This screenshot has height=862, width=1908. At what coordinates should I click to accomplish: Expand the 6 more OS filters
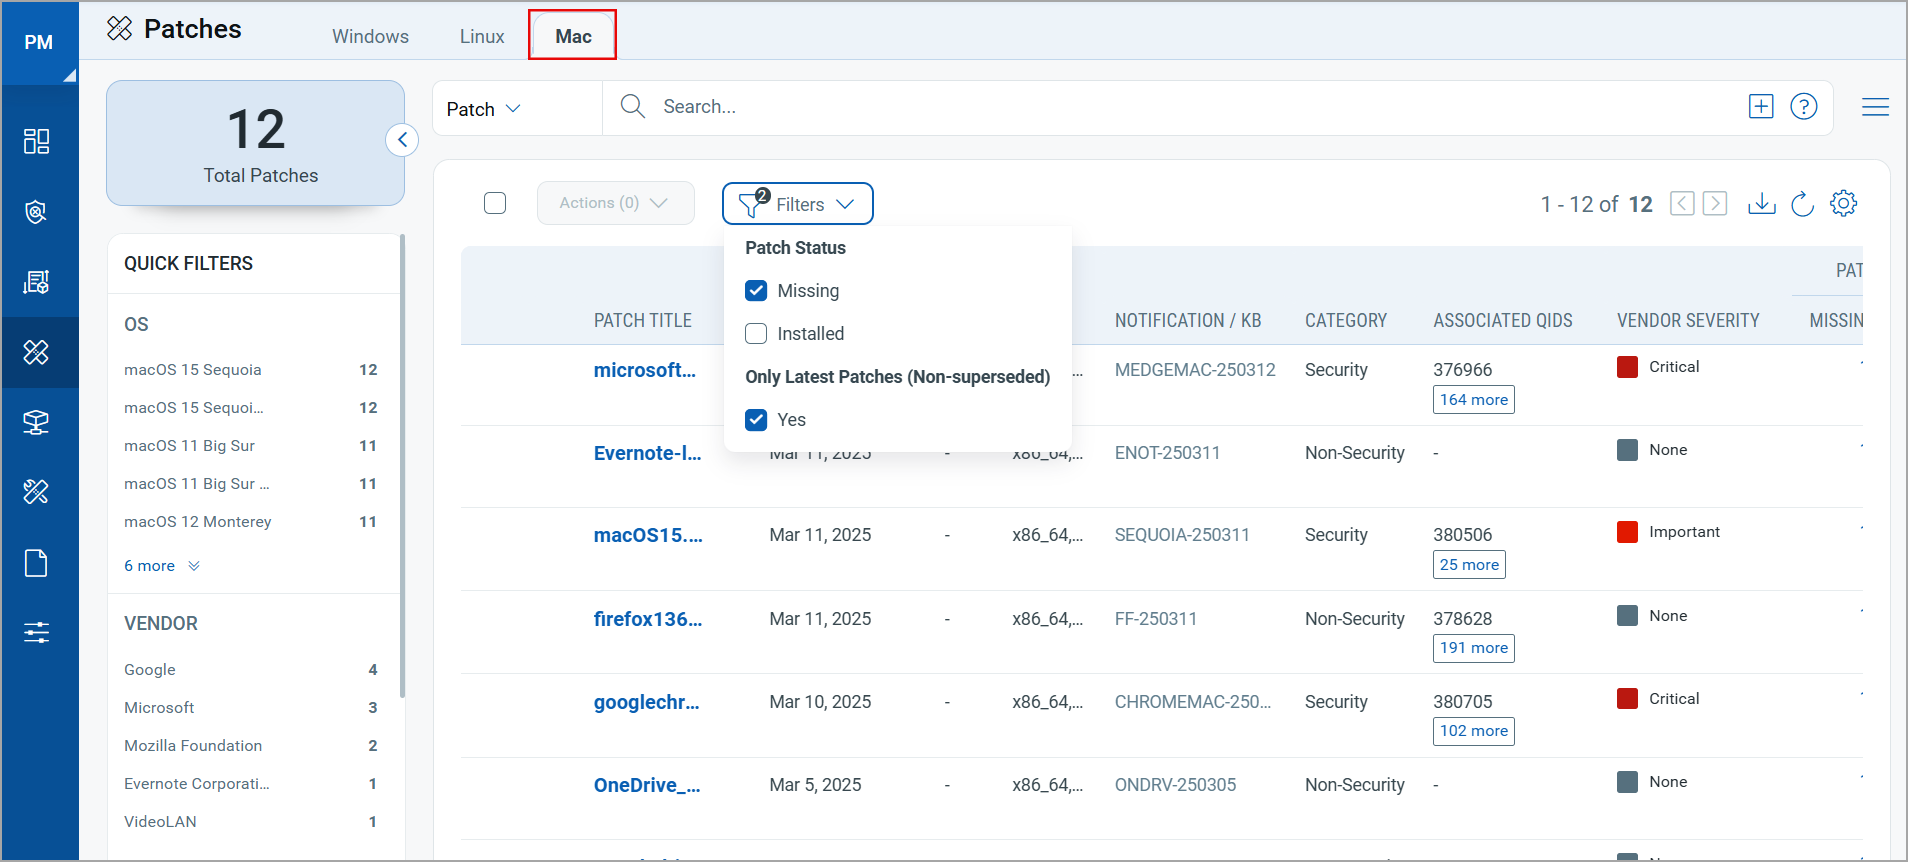click(161, 566)
